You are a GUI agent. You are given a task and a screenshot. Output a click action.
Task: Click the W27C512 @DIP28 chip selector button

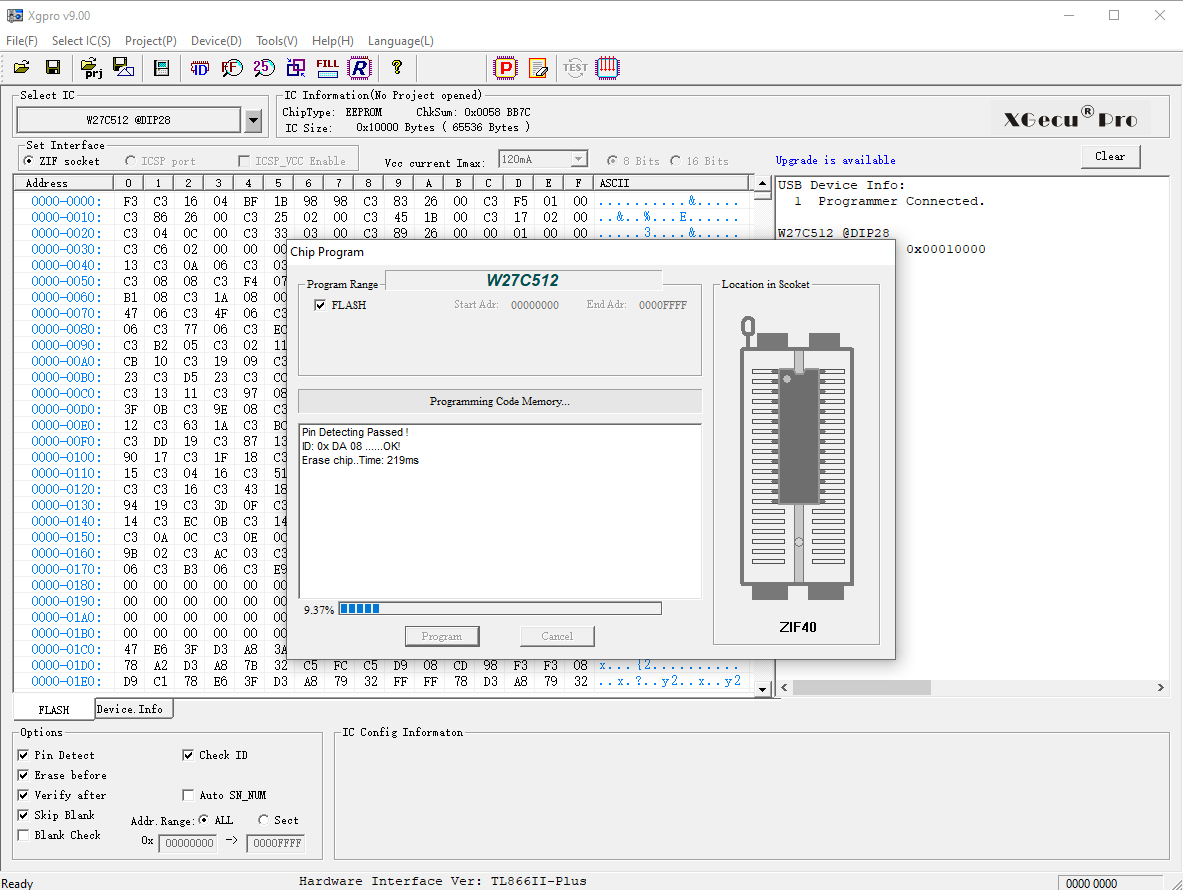tap(128, 120)
